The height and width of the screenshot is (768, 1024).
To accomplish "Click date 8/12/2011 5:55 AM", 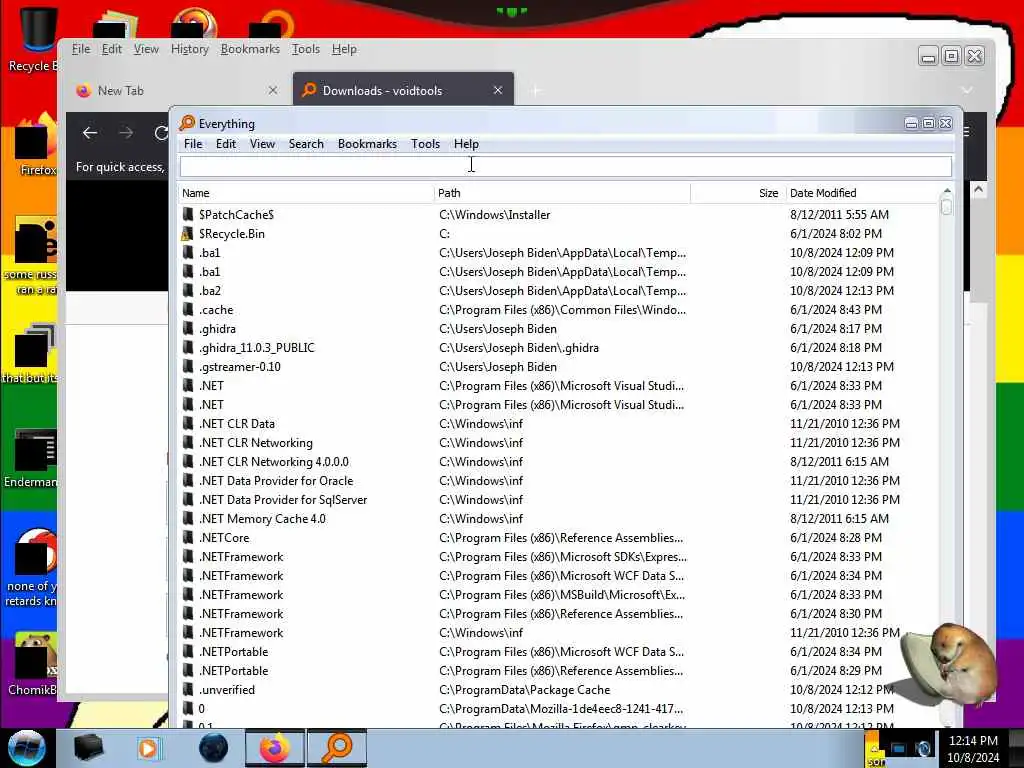I will (x=839, y=214).
